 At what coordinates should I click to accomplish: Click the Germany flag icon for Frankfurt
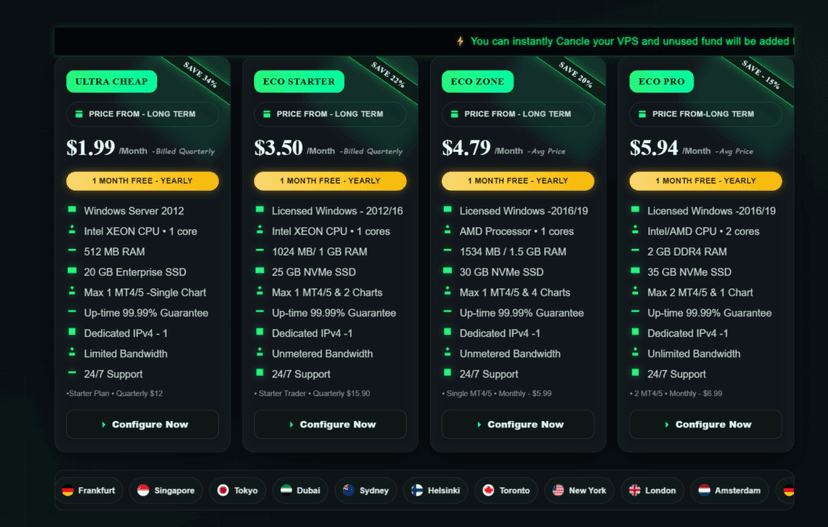[x=67, y=491]
